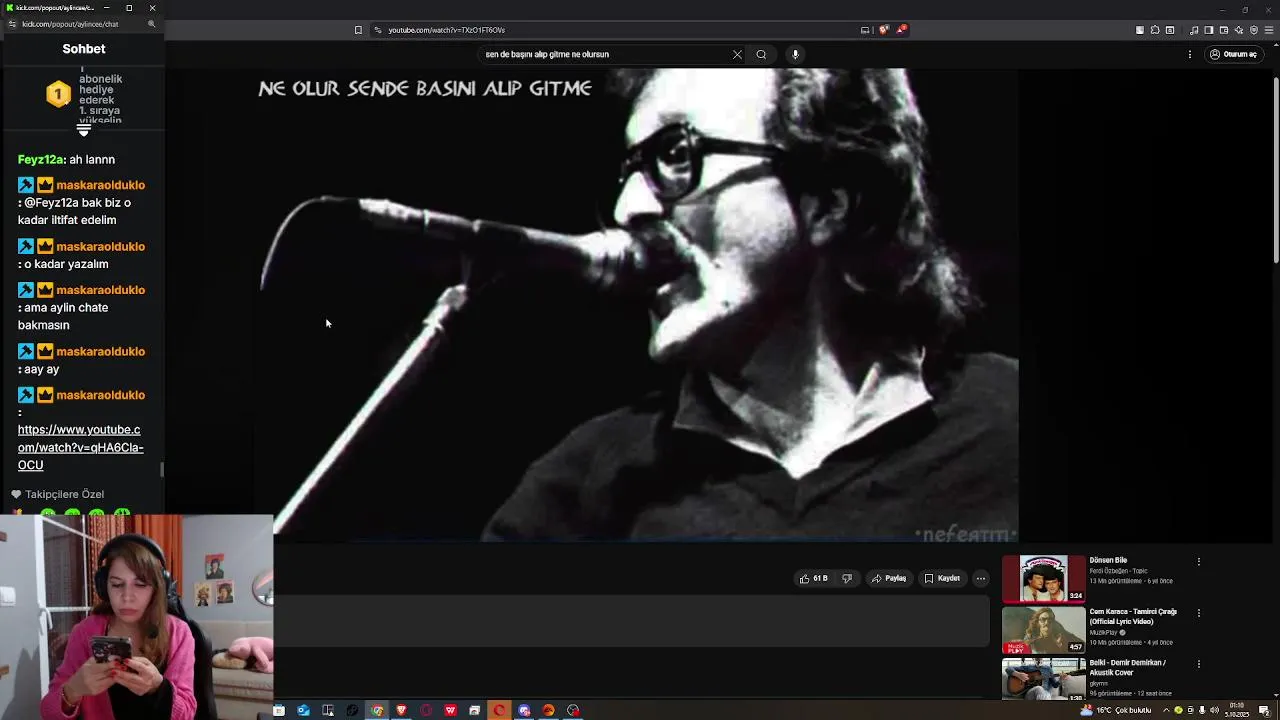Search the Kick chat popout site info icon
This screenshot has width=1280, height=720.
(12, 24)
